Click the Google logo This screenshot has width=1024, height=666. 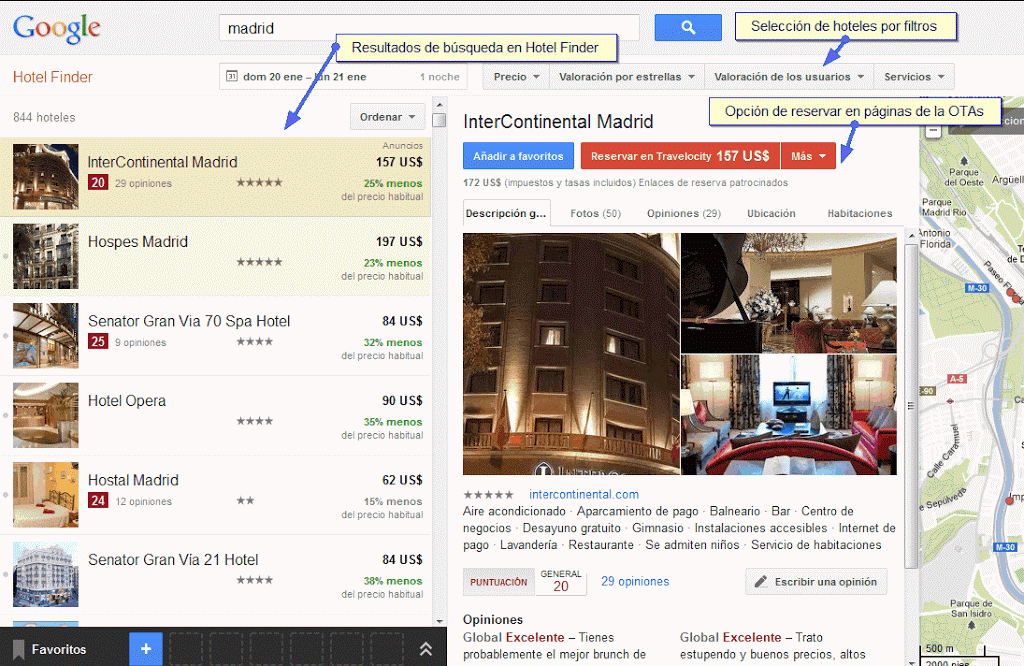pyautogui.click(x=57, y=28)
